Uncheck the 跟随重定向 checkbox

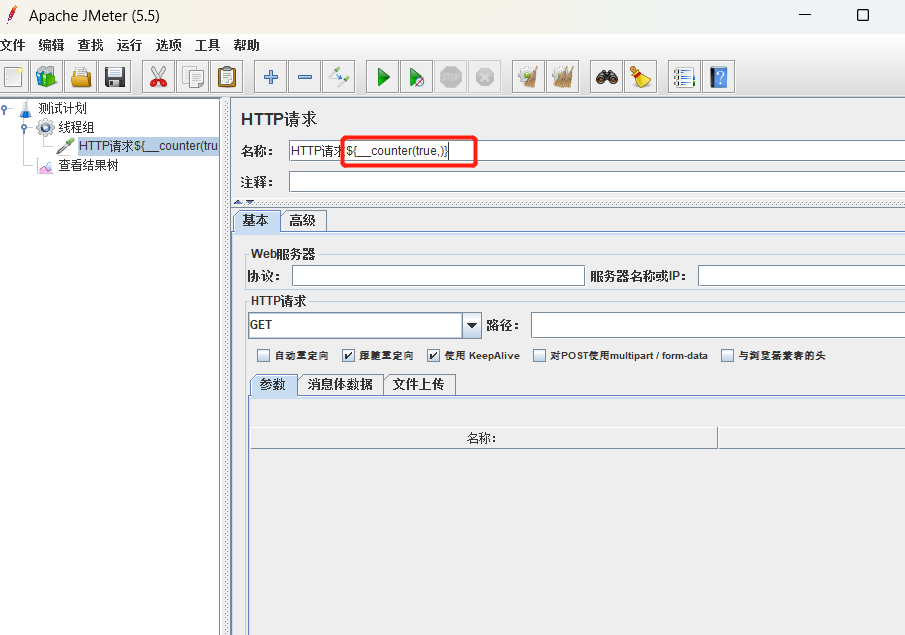[348, 356]
